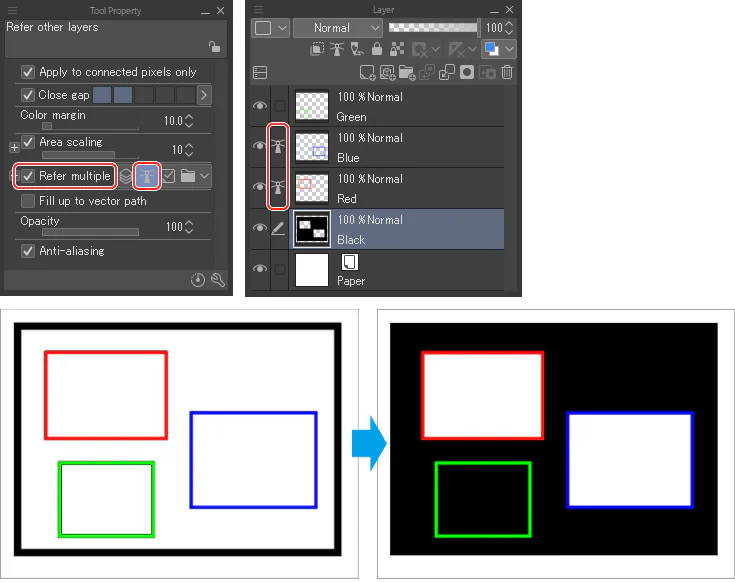Hide the Blue layer
The height and width of the screenshot is (582, 735).
[x=260, y=146]
